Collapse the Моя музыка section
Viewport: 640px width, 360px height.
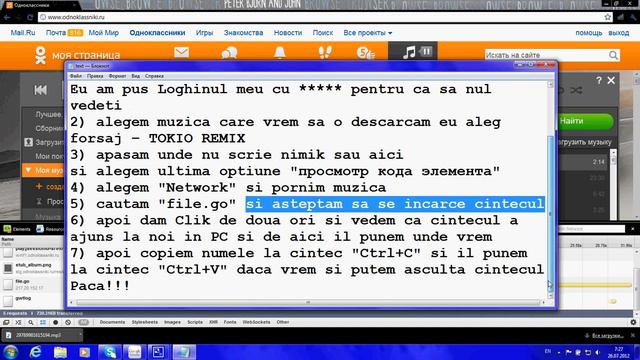coord(28,170)
